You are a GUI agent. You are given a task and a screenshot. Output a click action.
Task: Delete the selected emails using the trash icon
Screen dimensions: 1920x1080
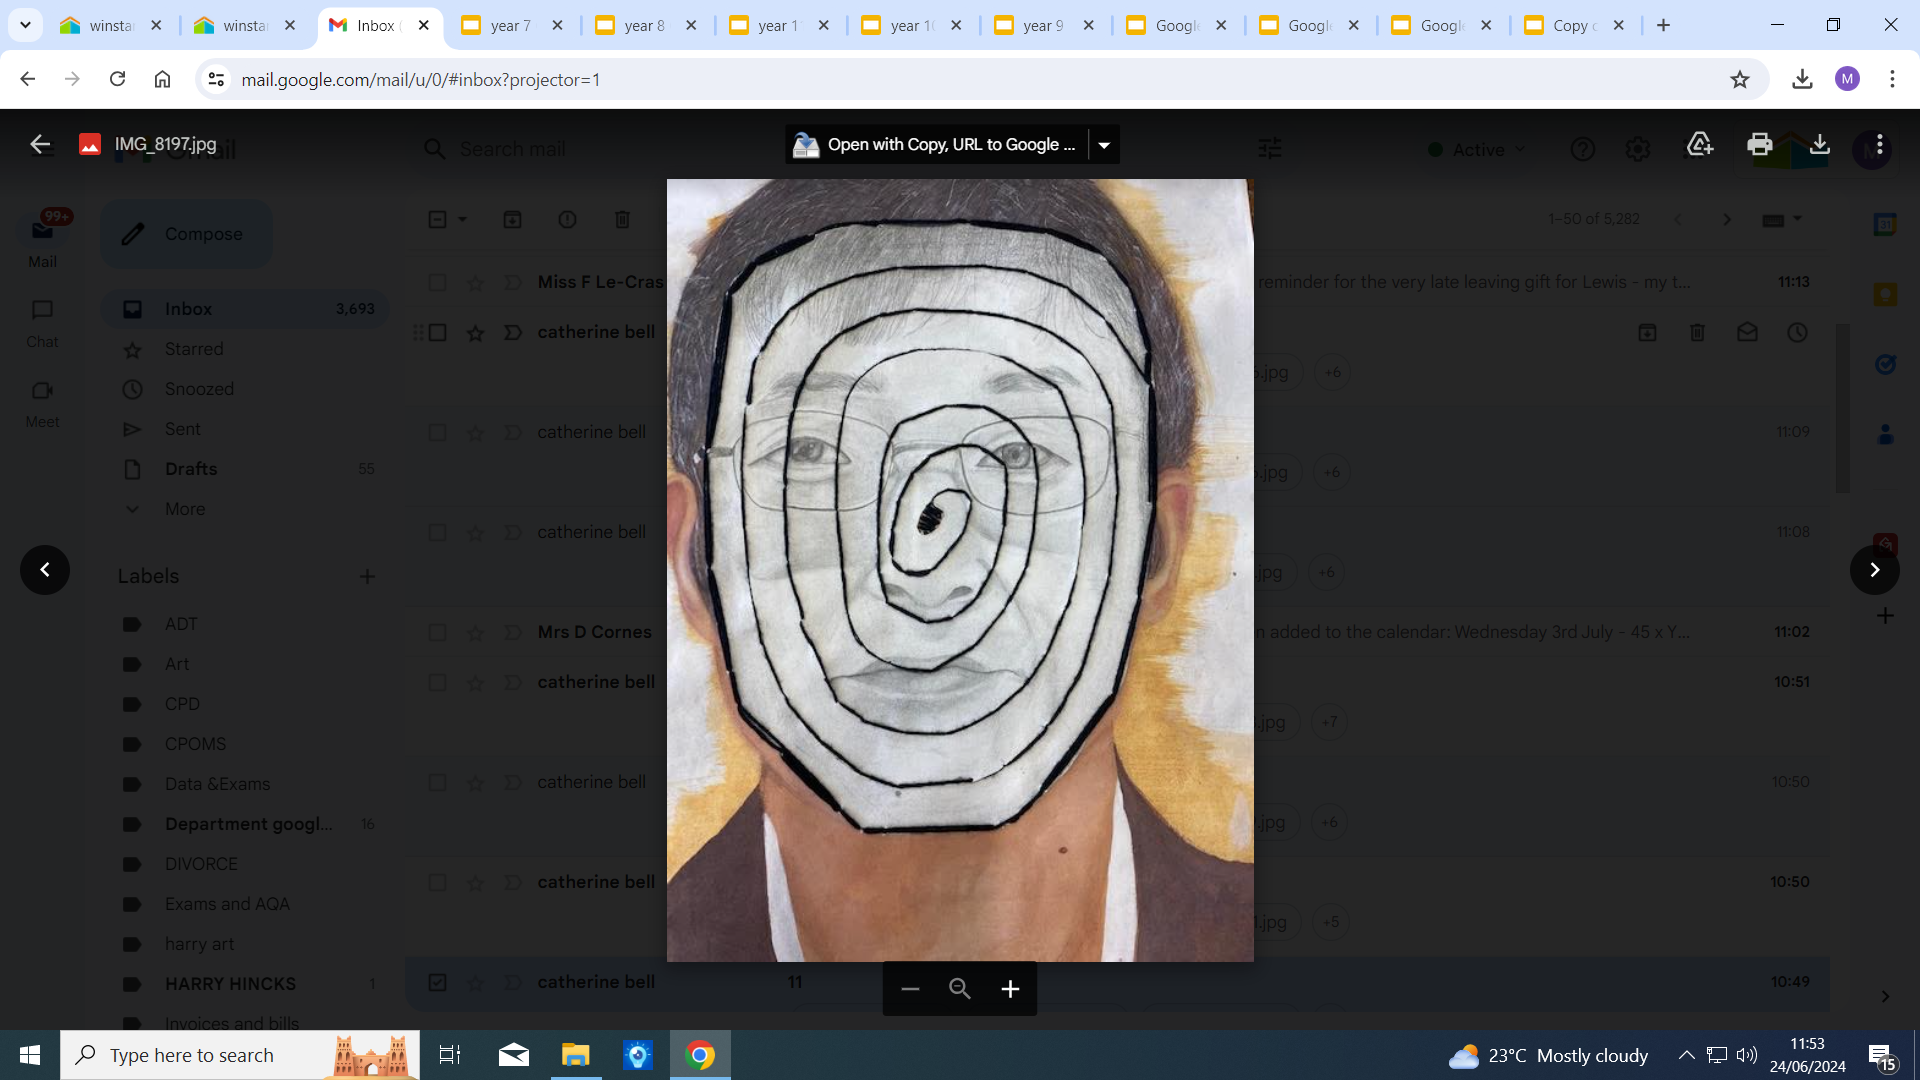[x=622, y=219]
